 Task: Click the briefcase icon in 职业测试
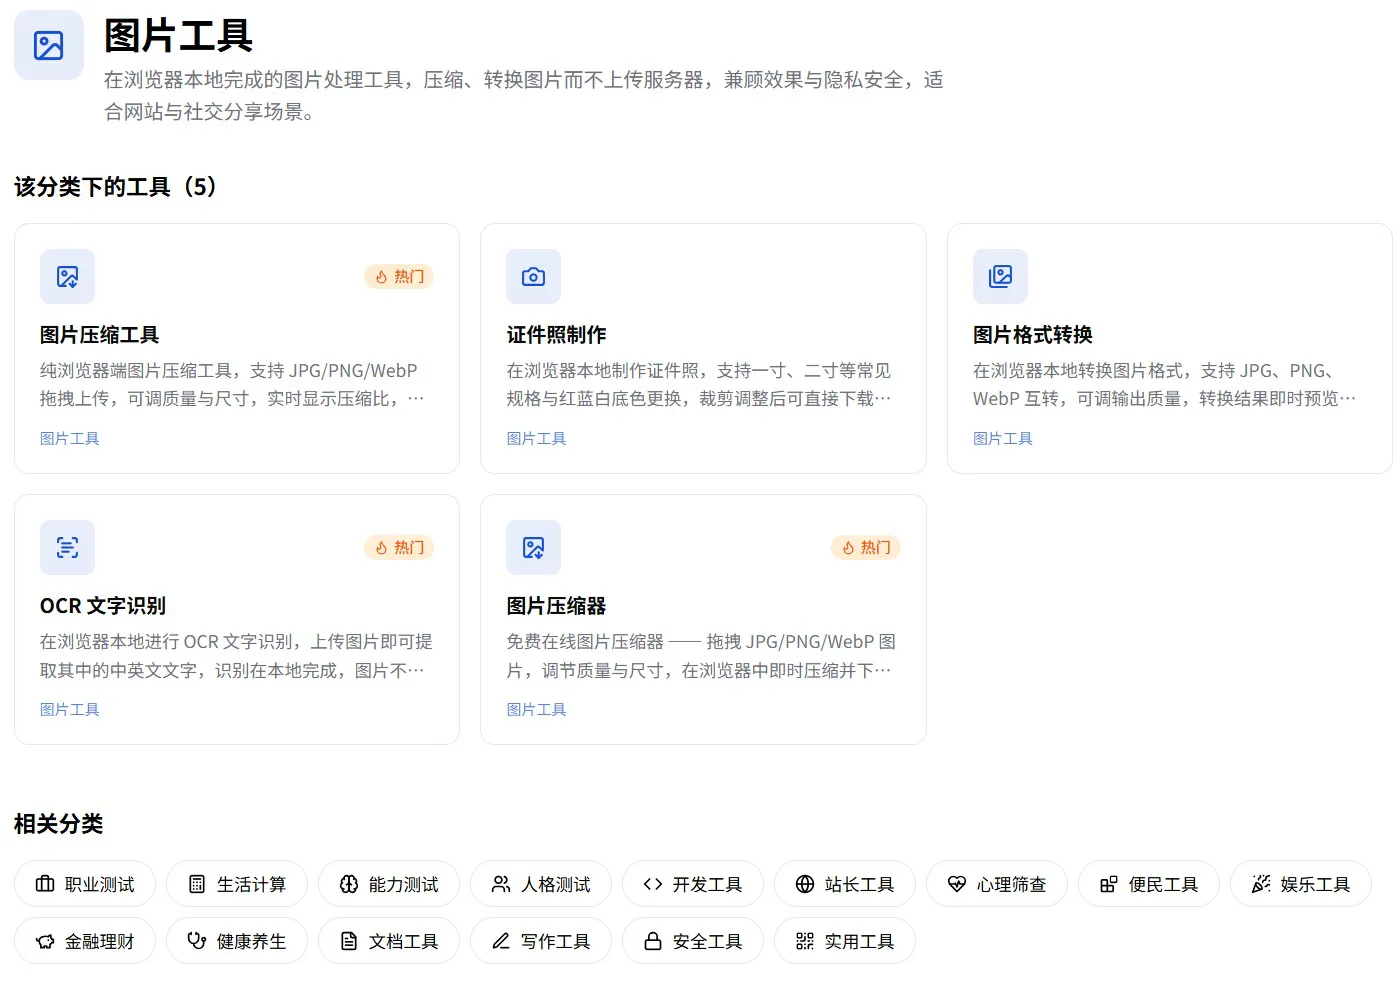(x=45, y=884)
